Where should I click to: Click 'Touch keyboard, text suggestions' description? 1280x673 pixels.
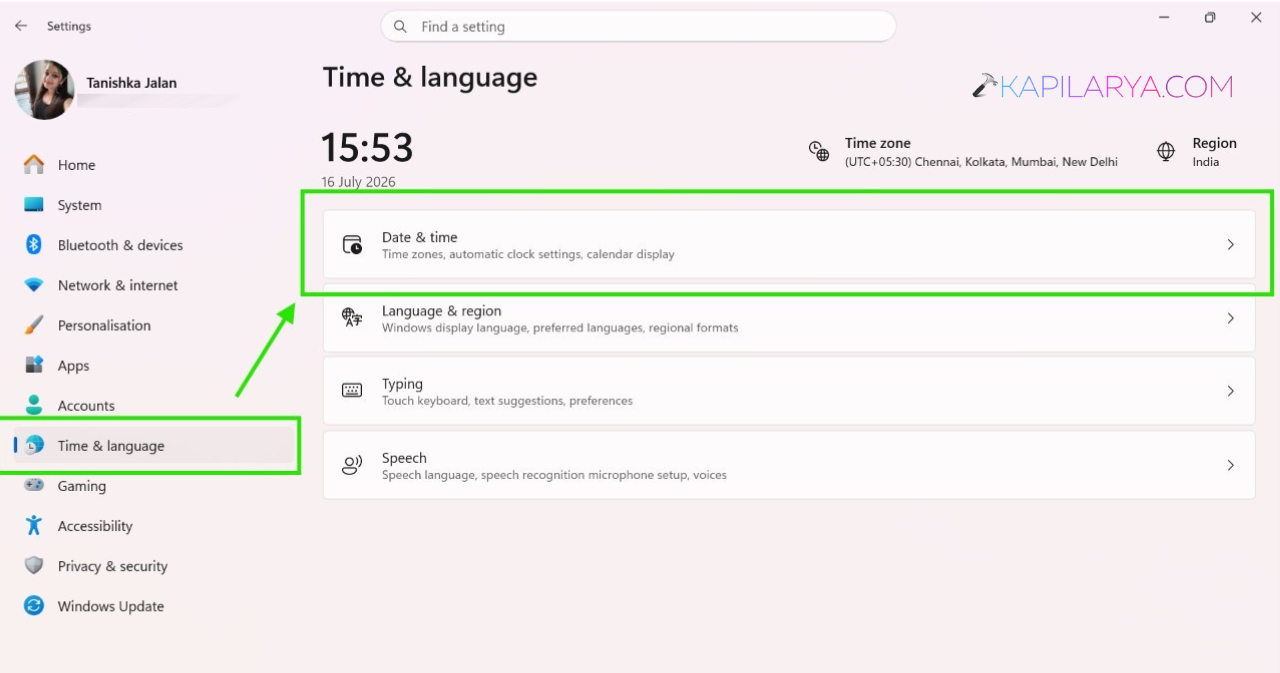507,401
